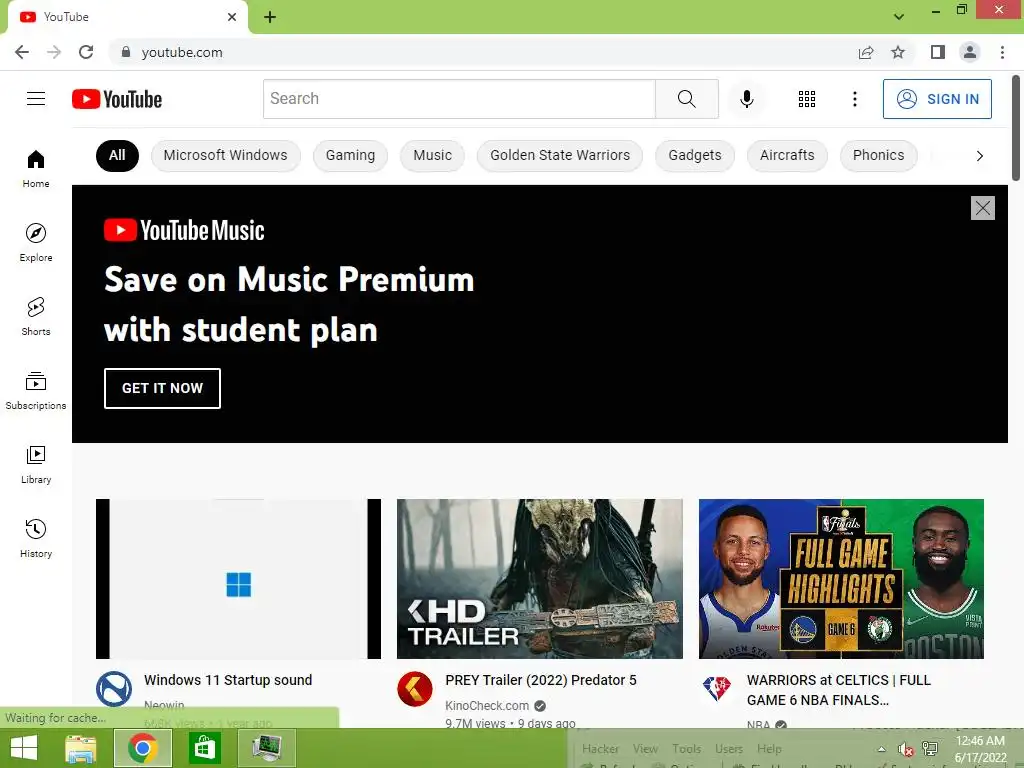The height and width of the screenshot is (768, 1024).
Task: Open the Windows Start button
Action: (x=24, y=748)
